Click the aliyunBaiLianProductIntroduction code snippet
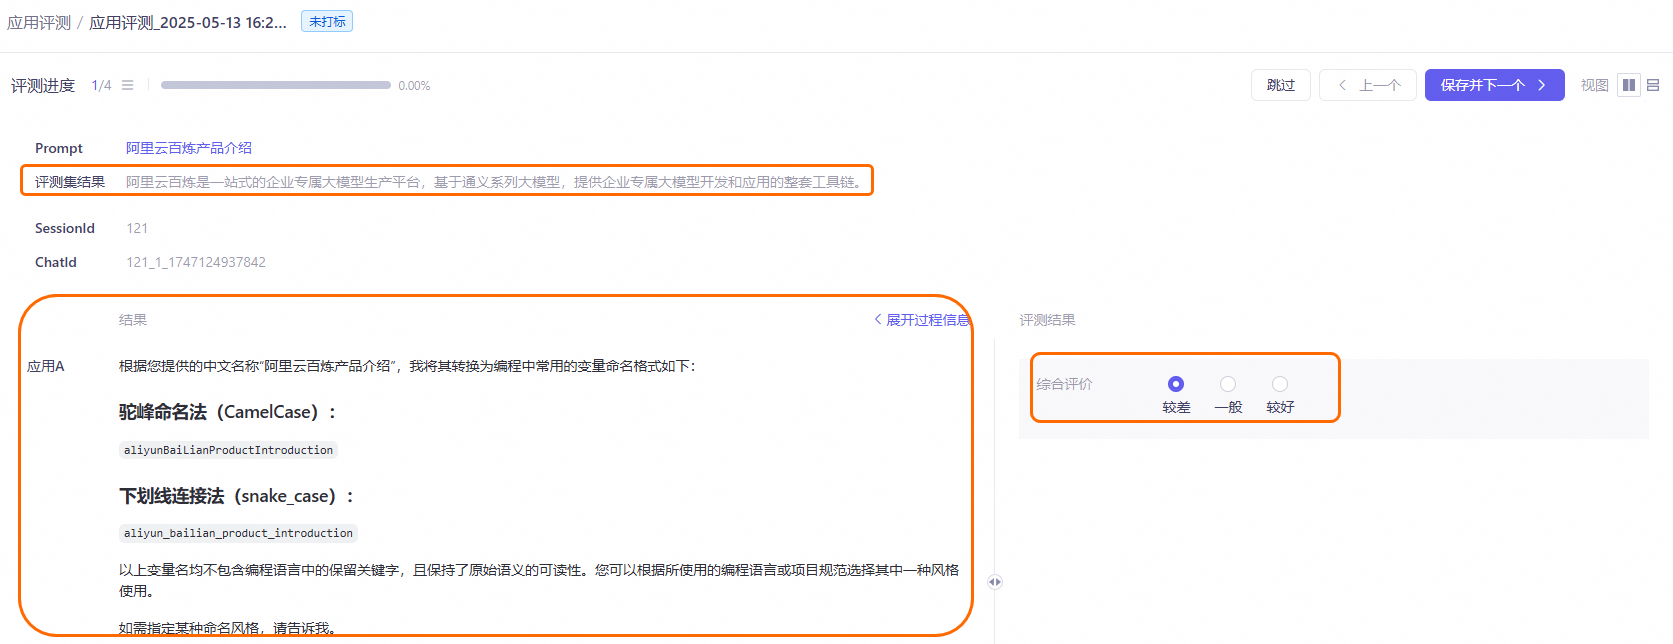The height and width of the screenshot is (644, 1673). (228, 450)
